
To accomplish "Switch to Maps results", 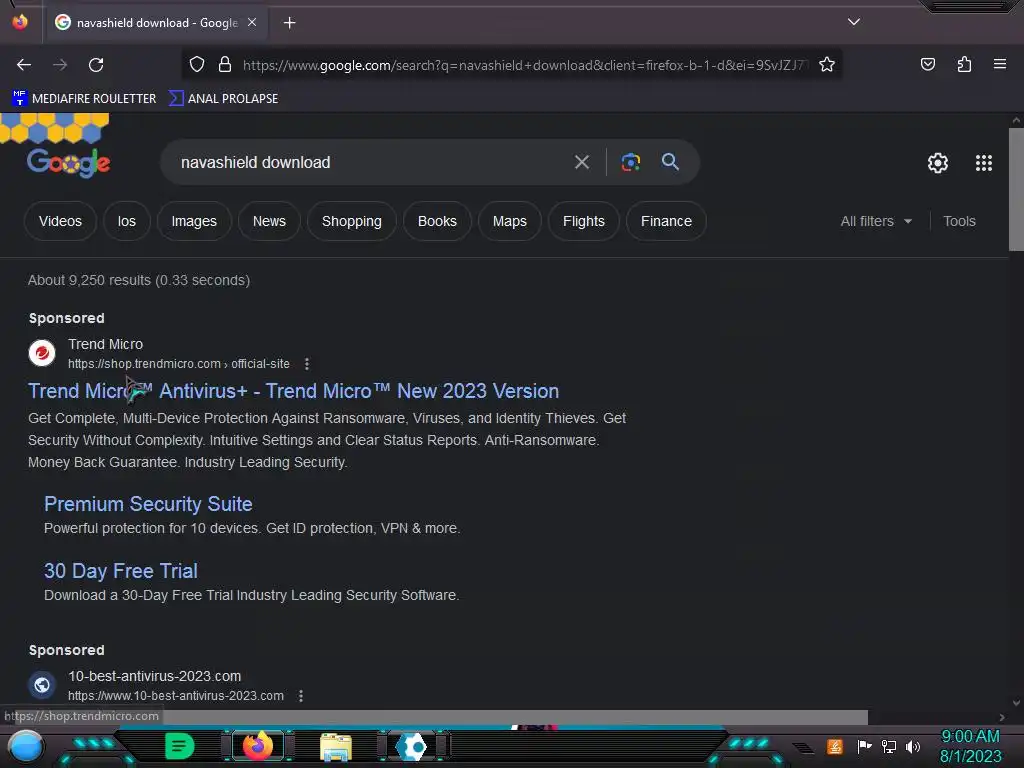I will [x=509, y=221].
